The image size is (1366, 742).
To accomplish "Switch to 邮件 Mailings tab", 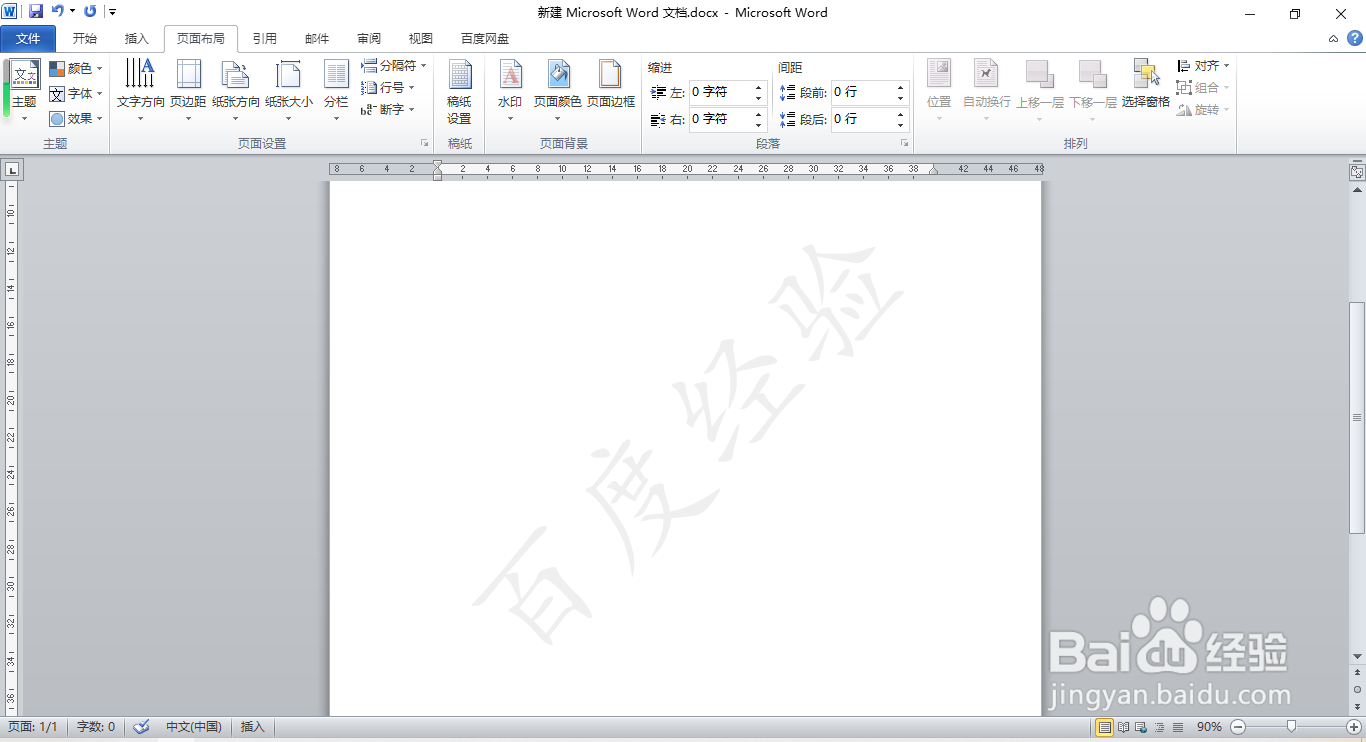I will point(317,39).
